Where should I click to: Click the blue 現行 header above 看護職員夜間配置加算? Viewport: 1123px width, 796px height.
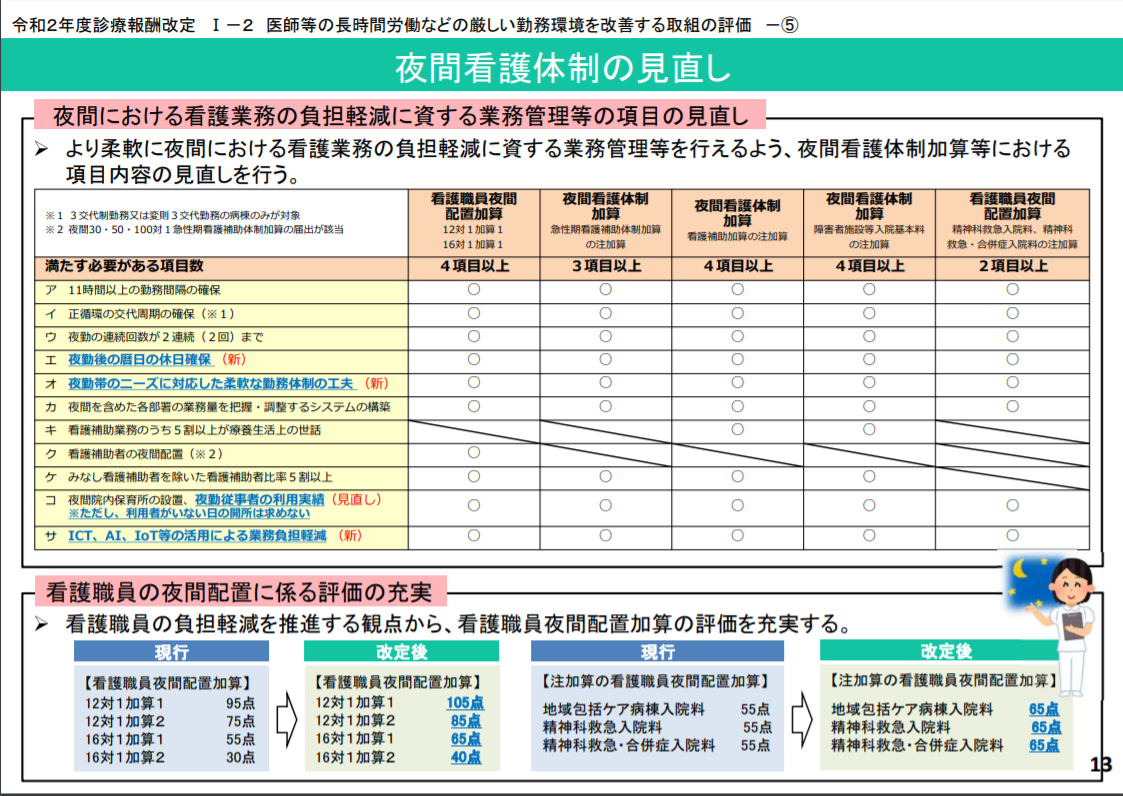pyautogui.click(x=171, y=651)
